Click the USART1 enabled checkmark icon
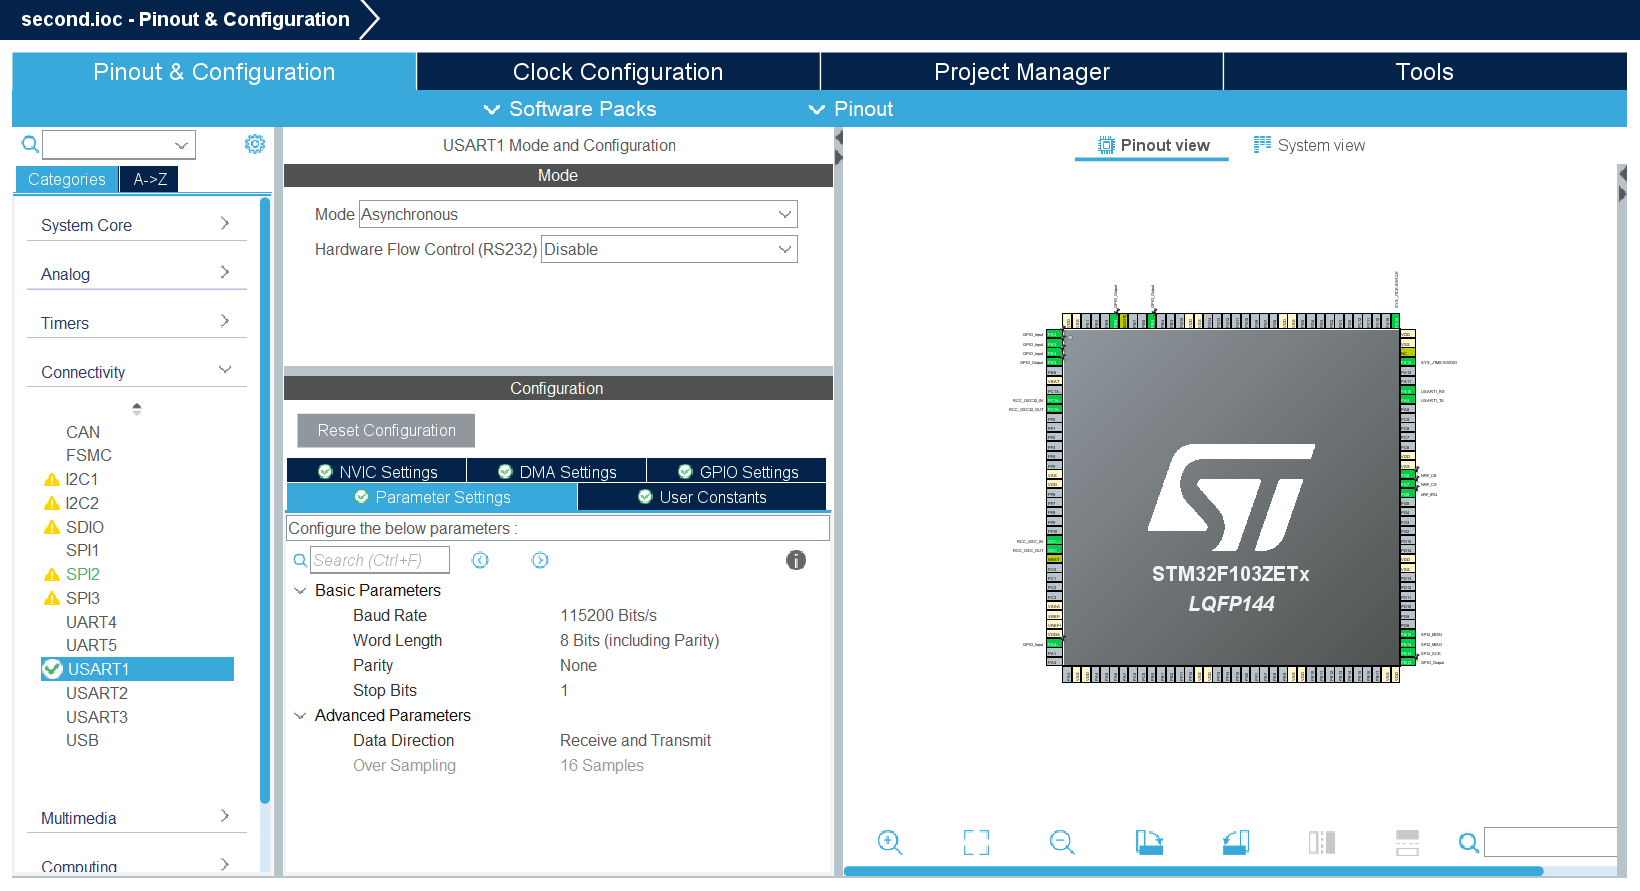The image size is (1640, 891). click(x=53, y=669)
